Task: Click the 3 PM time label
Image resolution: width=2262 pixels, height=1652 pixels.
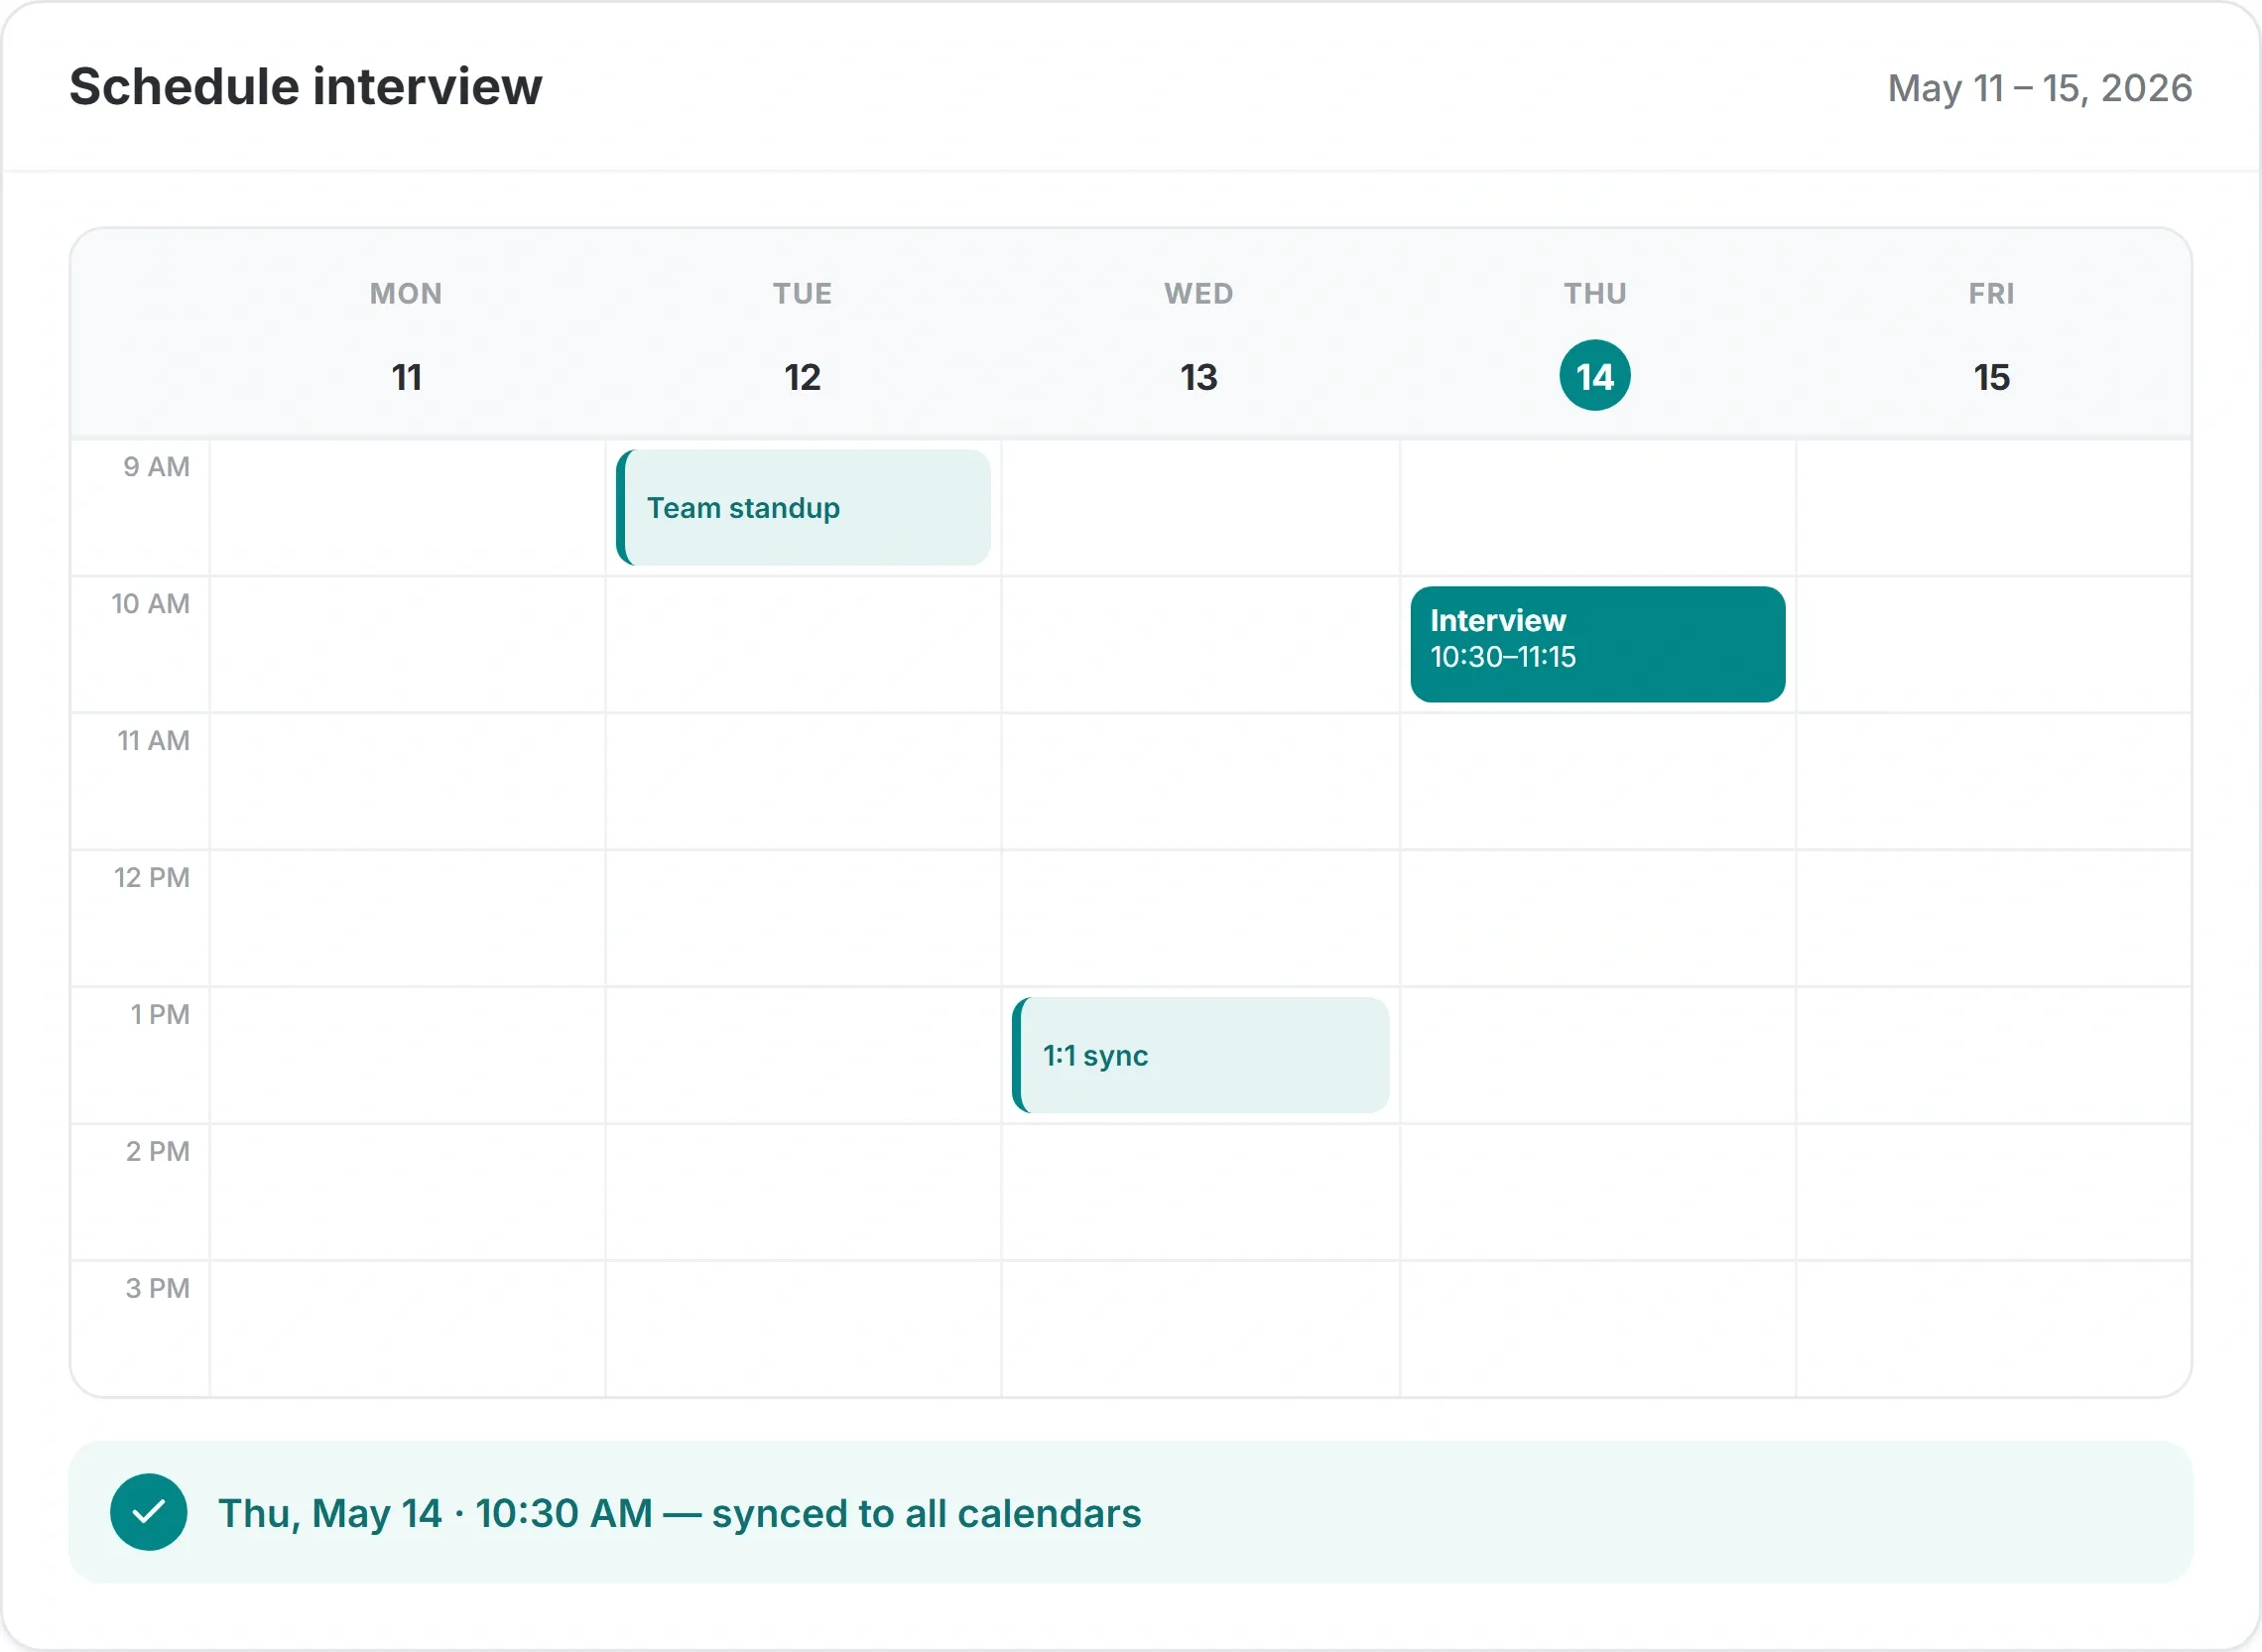Action: (x=158, y=1289)
